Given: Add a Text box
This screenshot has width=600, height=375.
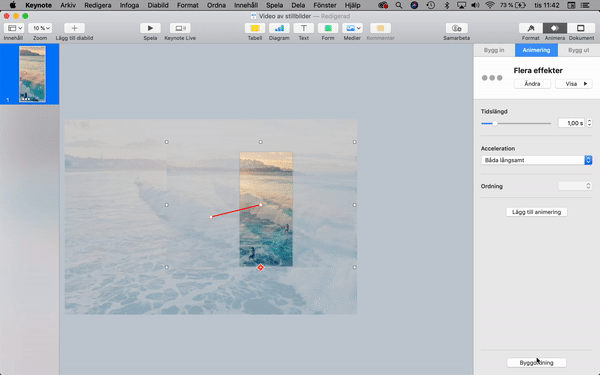Looking at the screenshot, I should click(303, 28).
